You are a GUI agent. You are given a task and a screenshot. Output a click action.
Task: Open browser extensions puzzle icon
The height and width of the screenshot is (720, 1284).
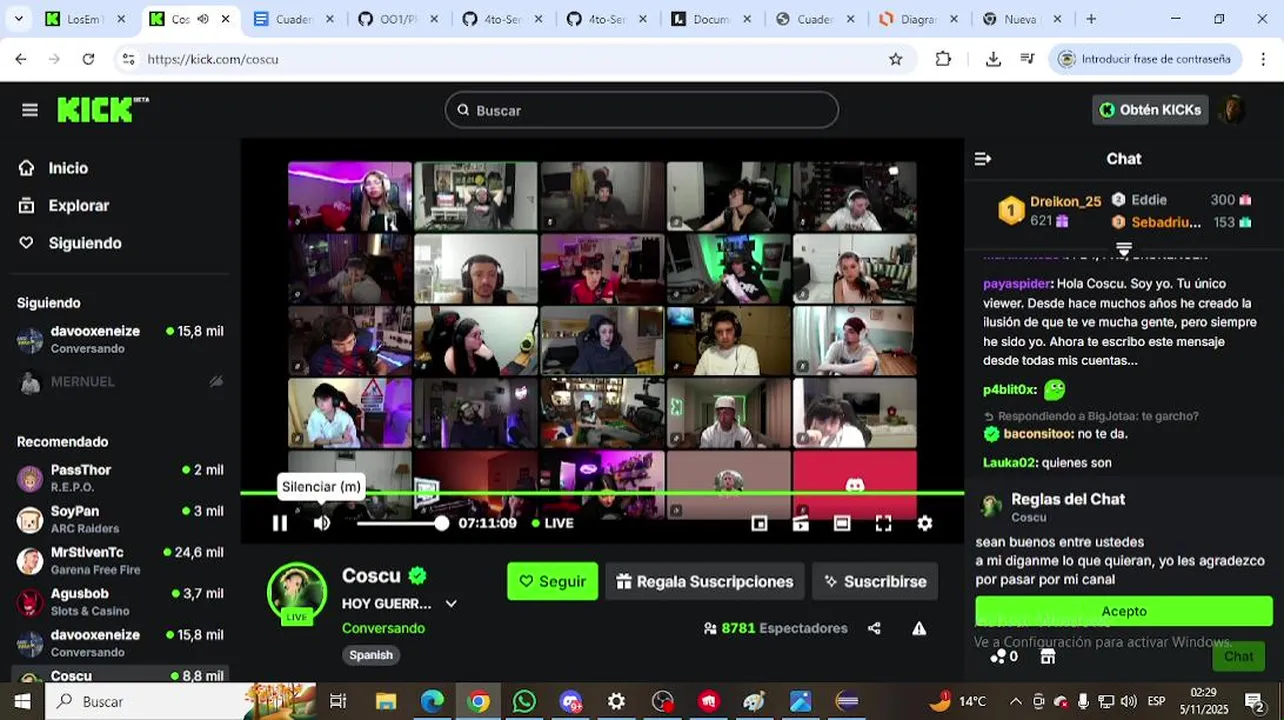click(x=943, y=59)
